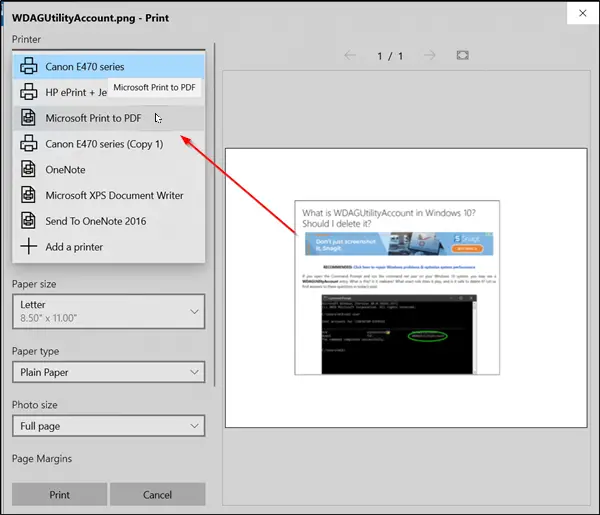Click the Canon E470 series printer icon

[29, 66]
